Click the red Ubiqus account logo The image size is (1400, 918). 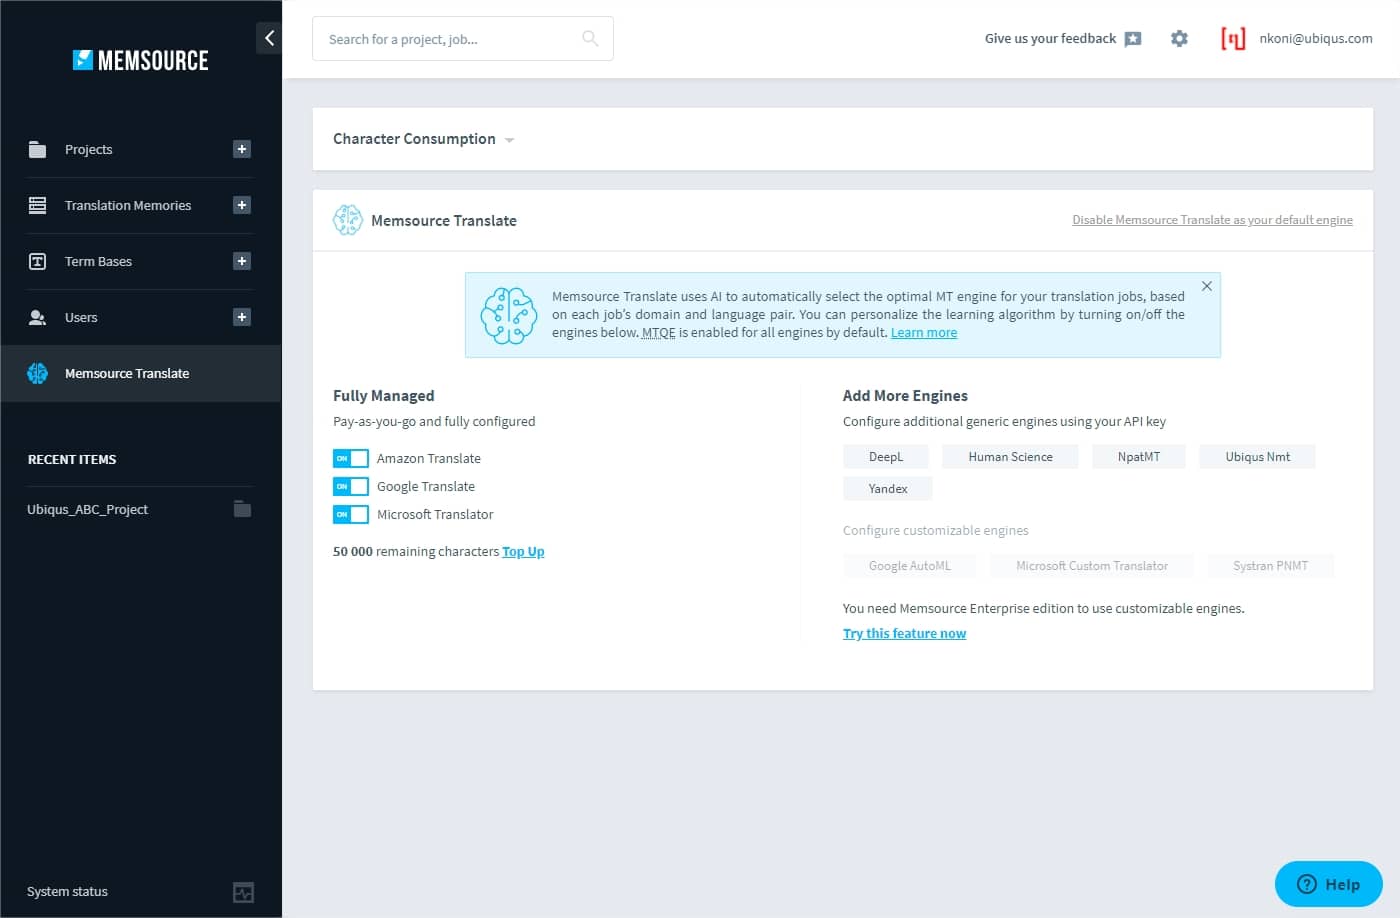[1233, 38]
